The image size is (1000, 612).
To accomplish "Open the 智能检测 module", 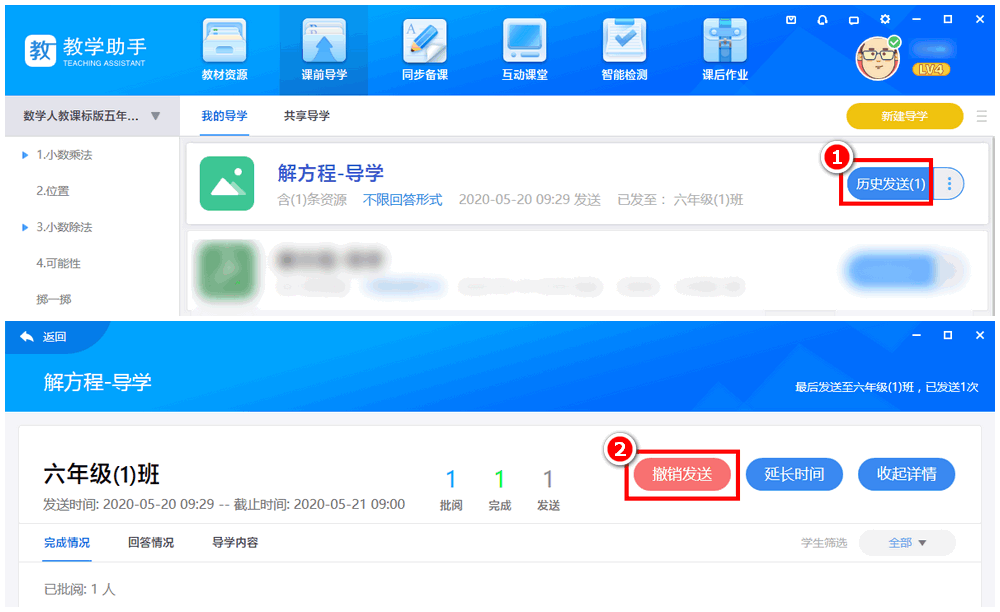I will pos(624,50).
